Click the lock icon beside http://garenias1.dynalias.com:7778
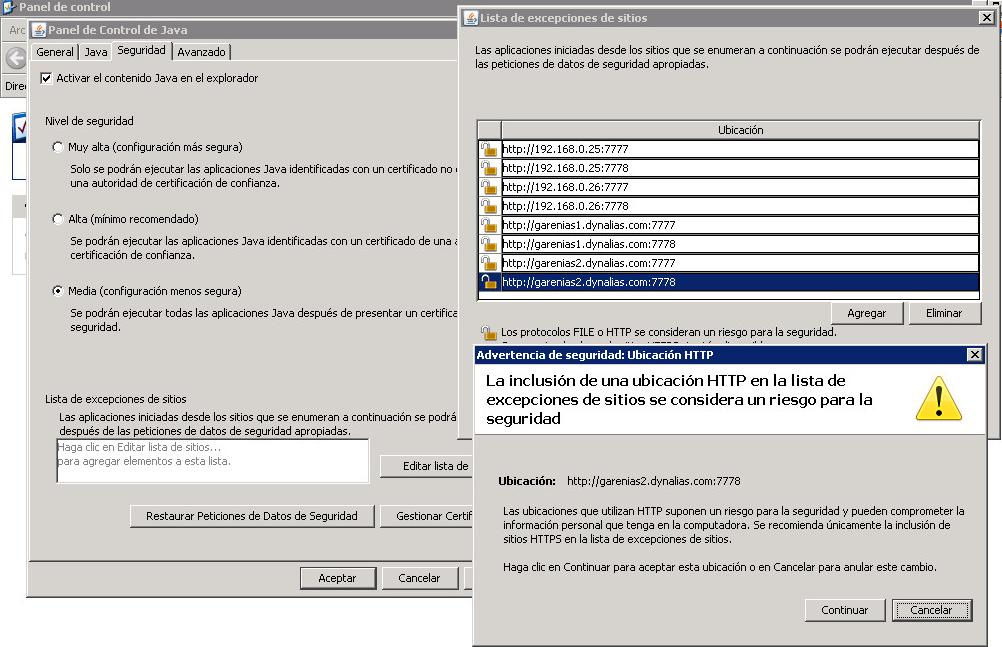 pos(489,244)
